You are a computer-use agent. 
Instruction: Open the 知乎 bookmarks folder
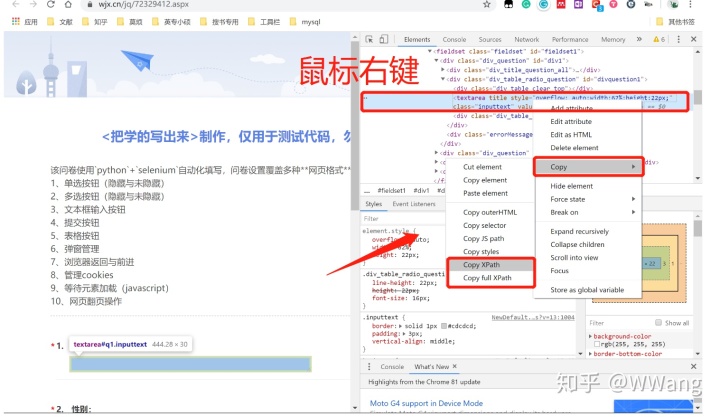95,22
